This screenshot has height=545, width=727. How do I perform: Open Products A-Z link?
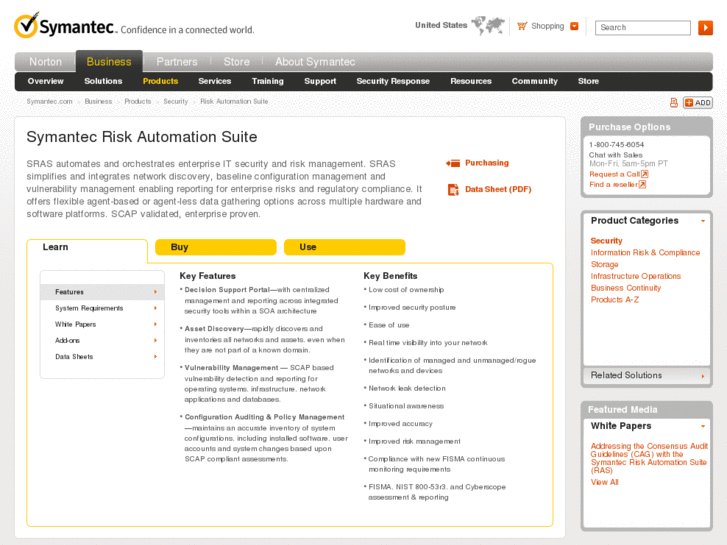coord(614,300)
